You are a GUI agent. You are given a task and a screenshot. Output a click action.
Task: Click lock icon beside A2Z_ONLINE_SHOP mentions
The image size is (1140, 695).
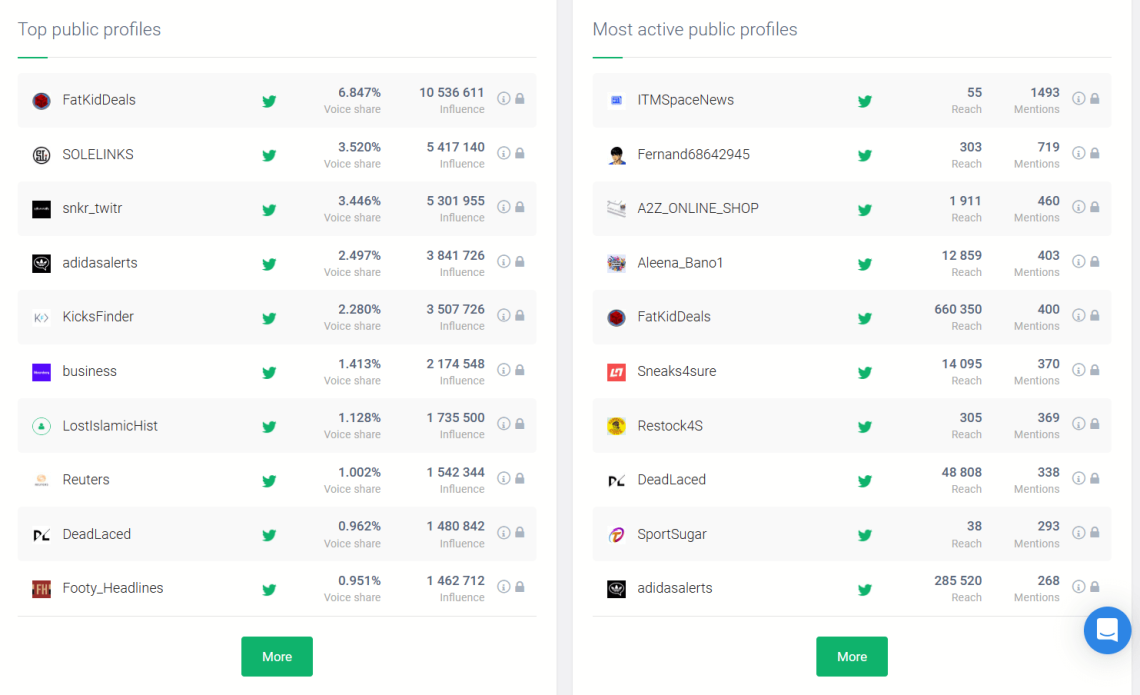click(1095, 207)
